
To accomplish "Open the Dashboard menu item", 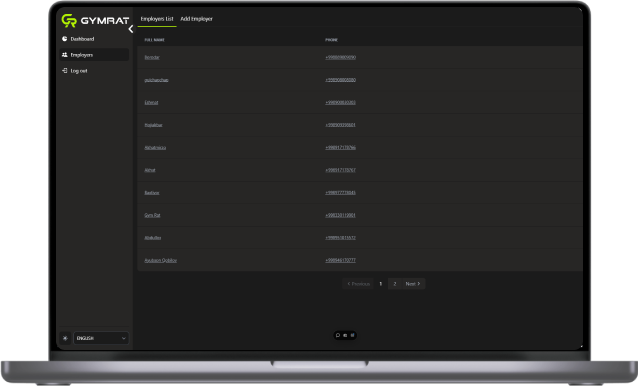I will point(94,39).
